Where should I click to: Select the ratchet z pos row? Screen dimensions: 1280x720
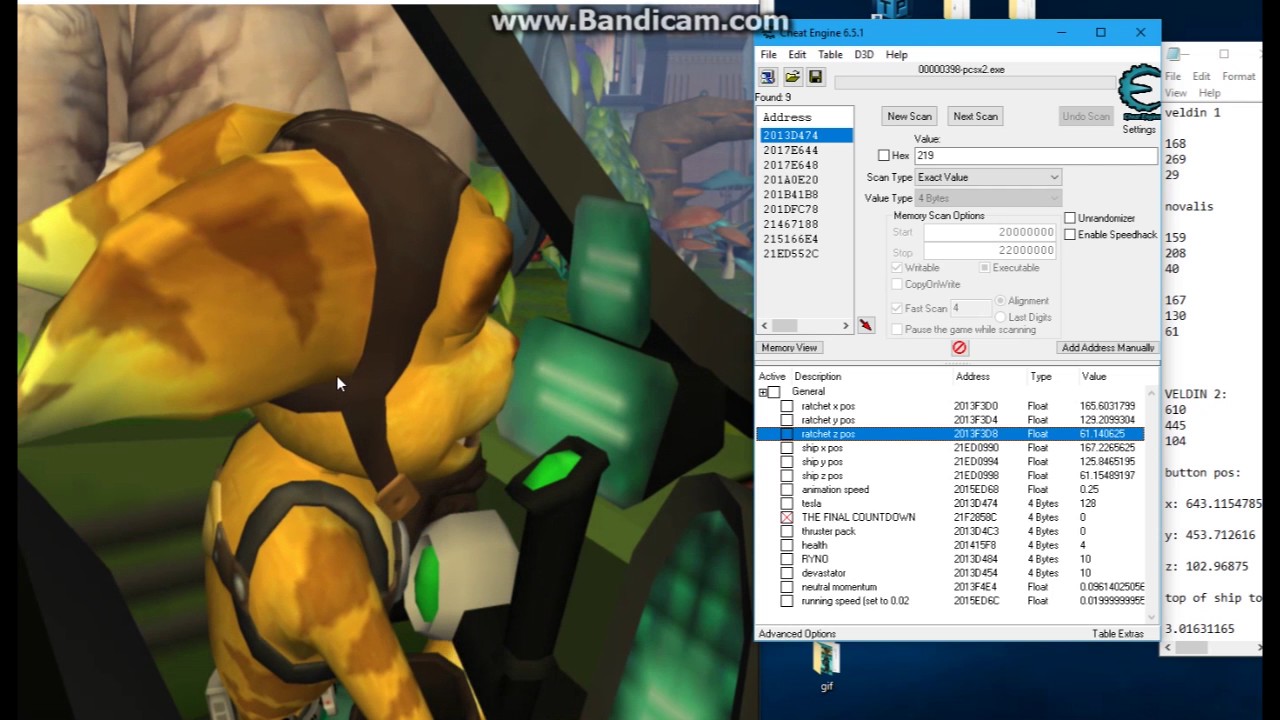click(x=950, y=434)
